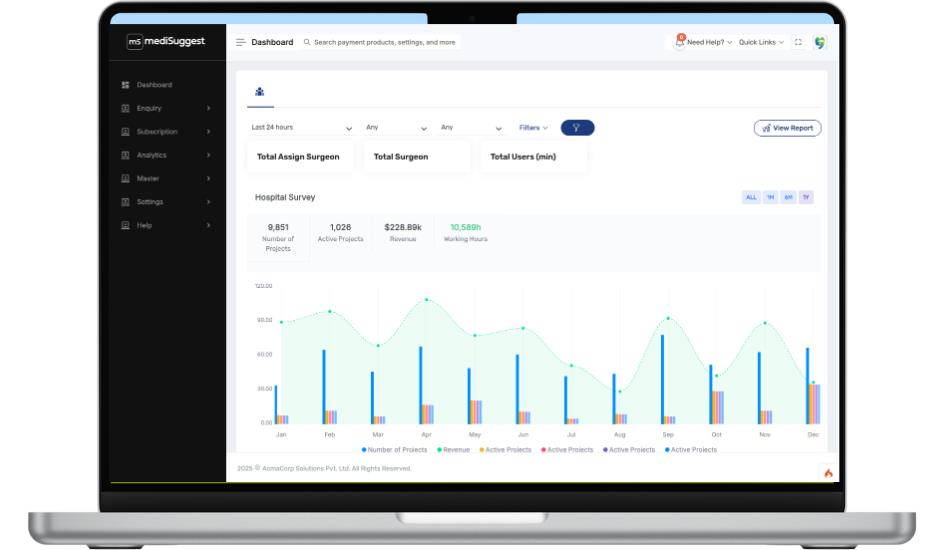This screenshot has height=550, width=944.
Task: Open notifications via the bell icon
Action: click(680, 42)
